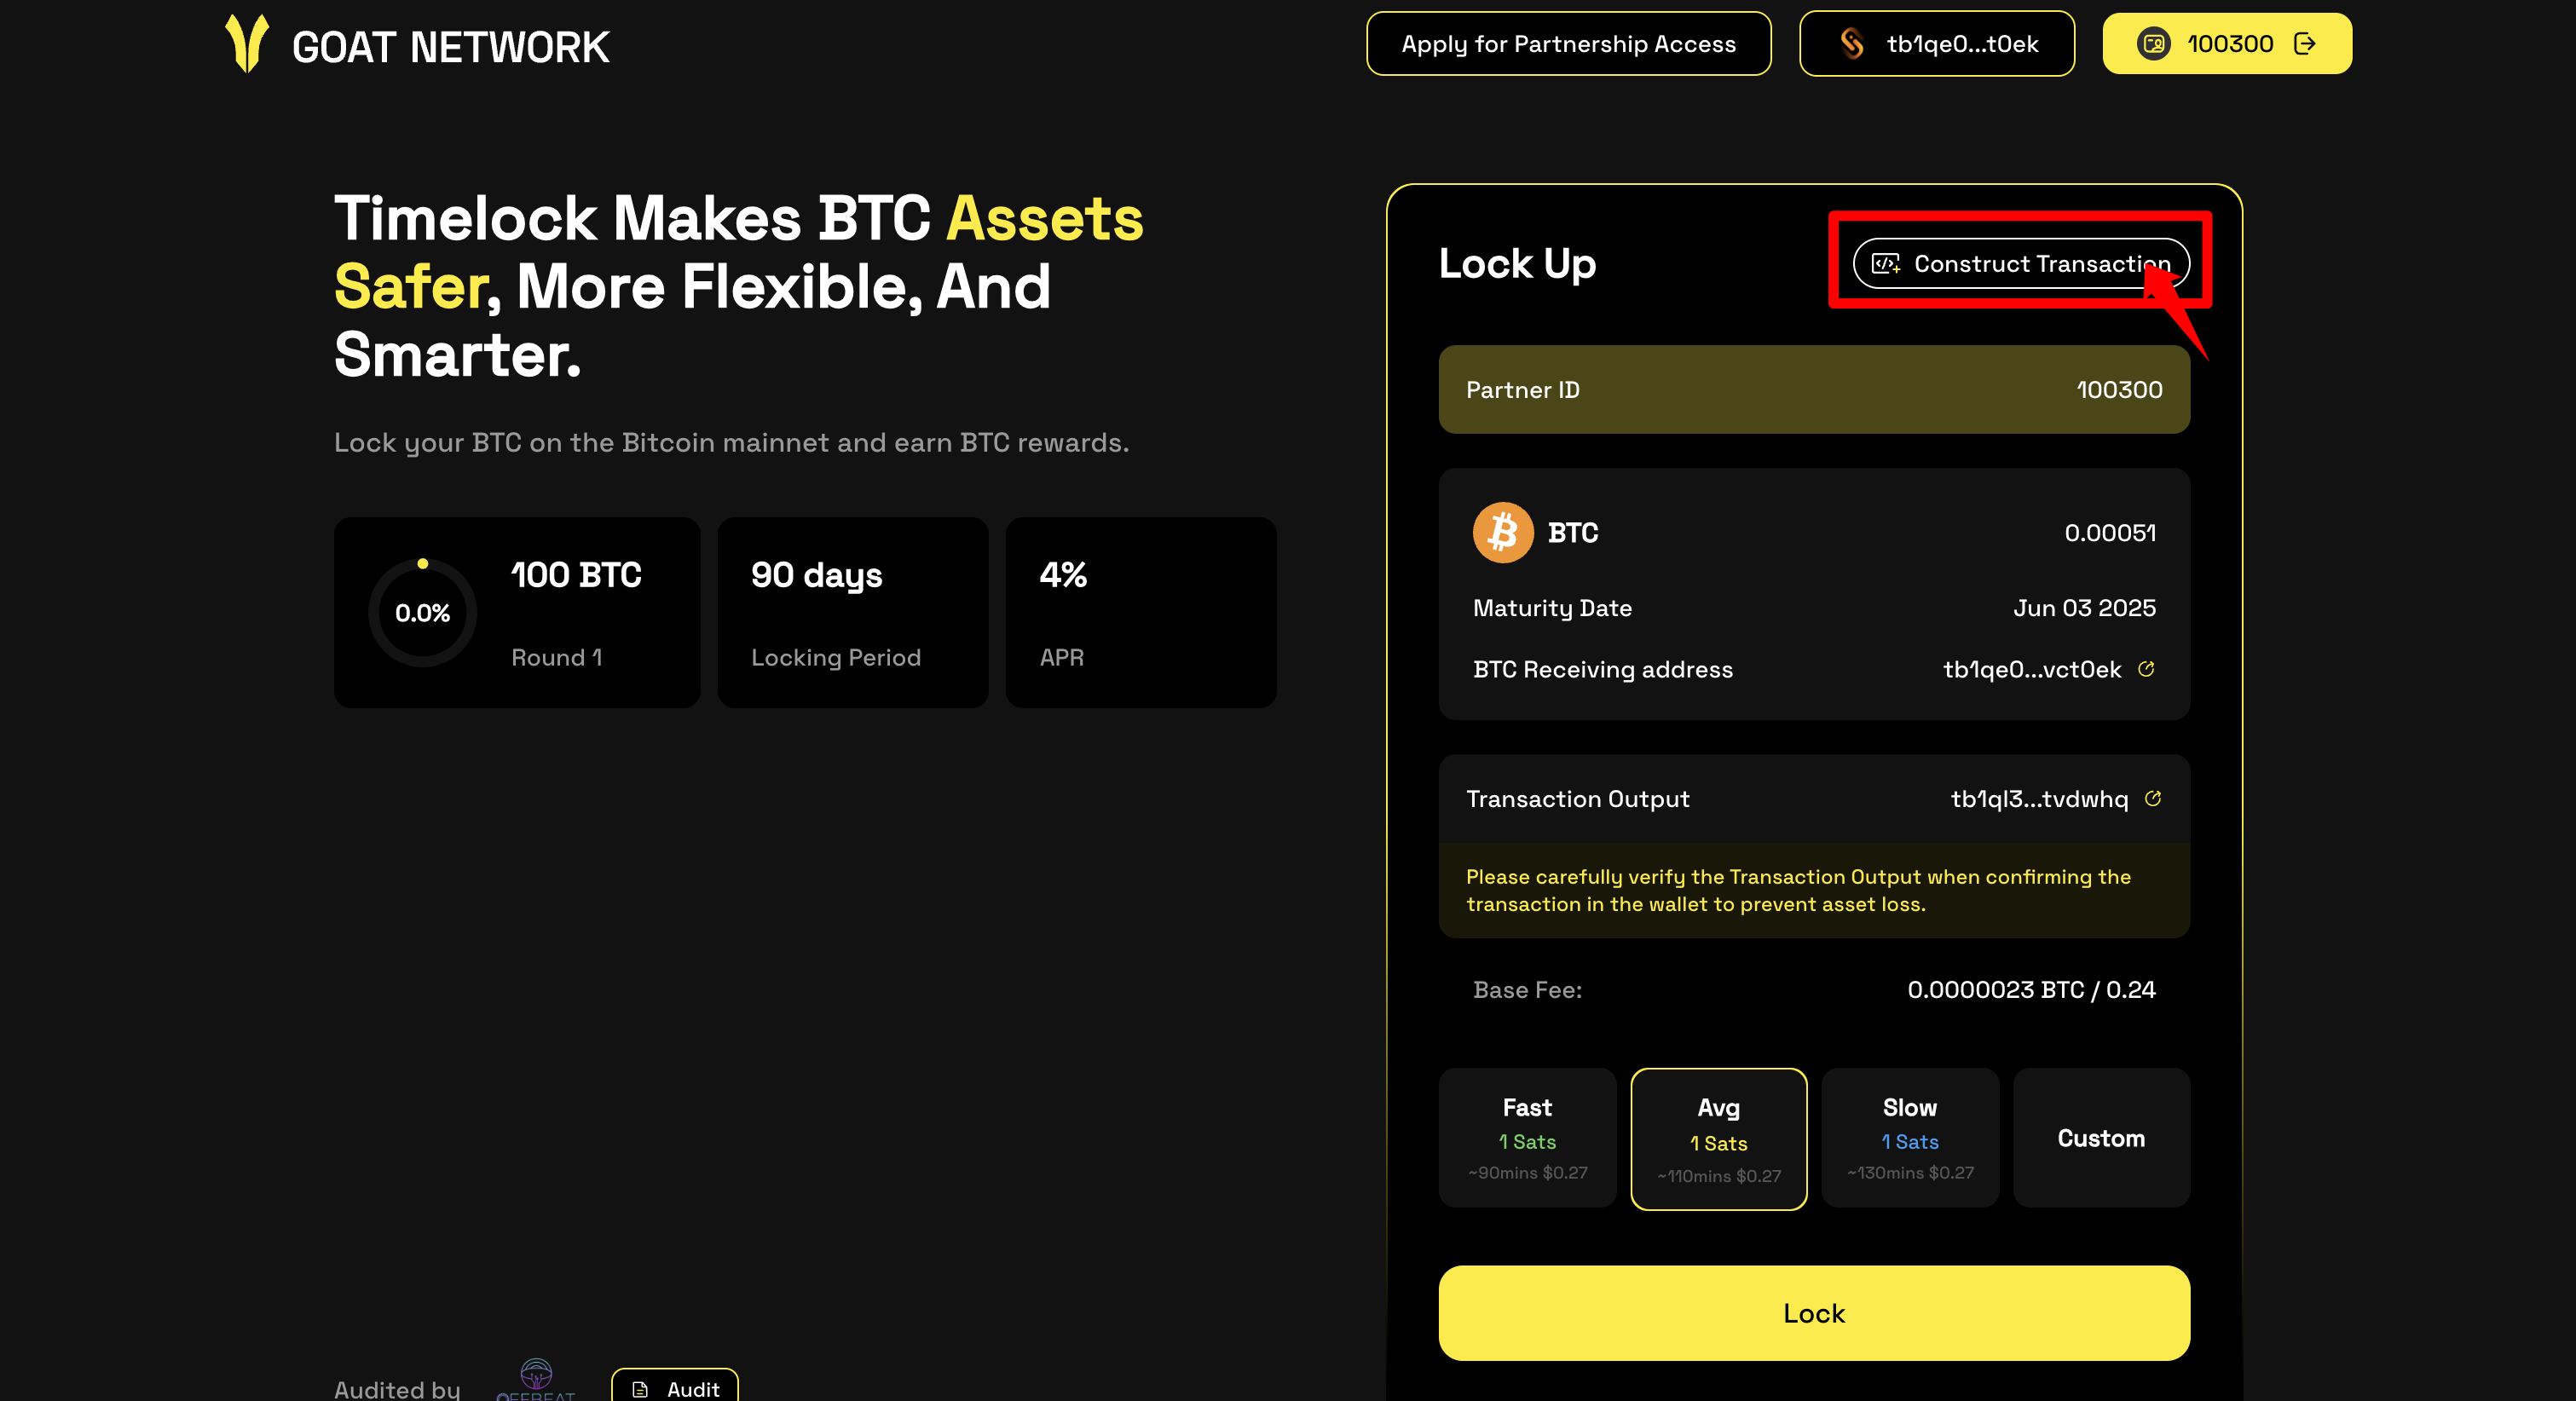Click the yellow Lock button

pyautogui.click(x=1814, y=1313)
